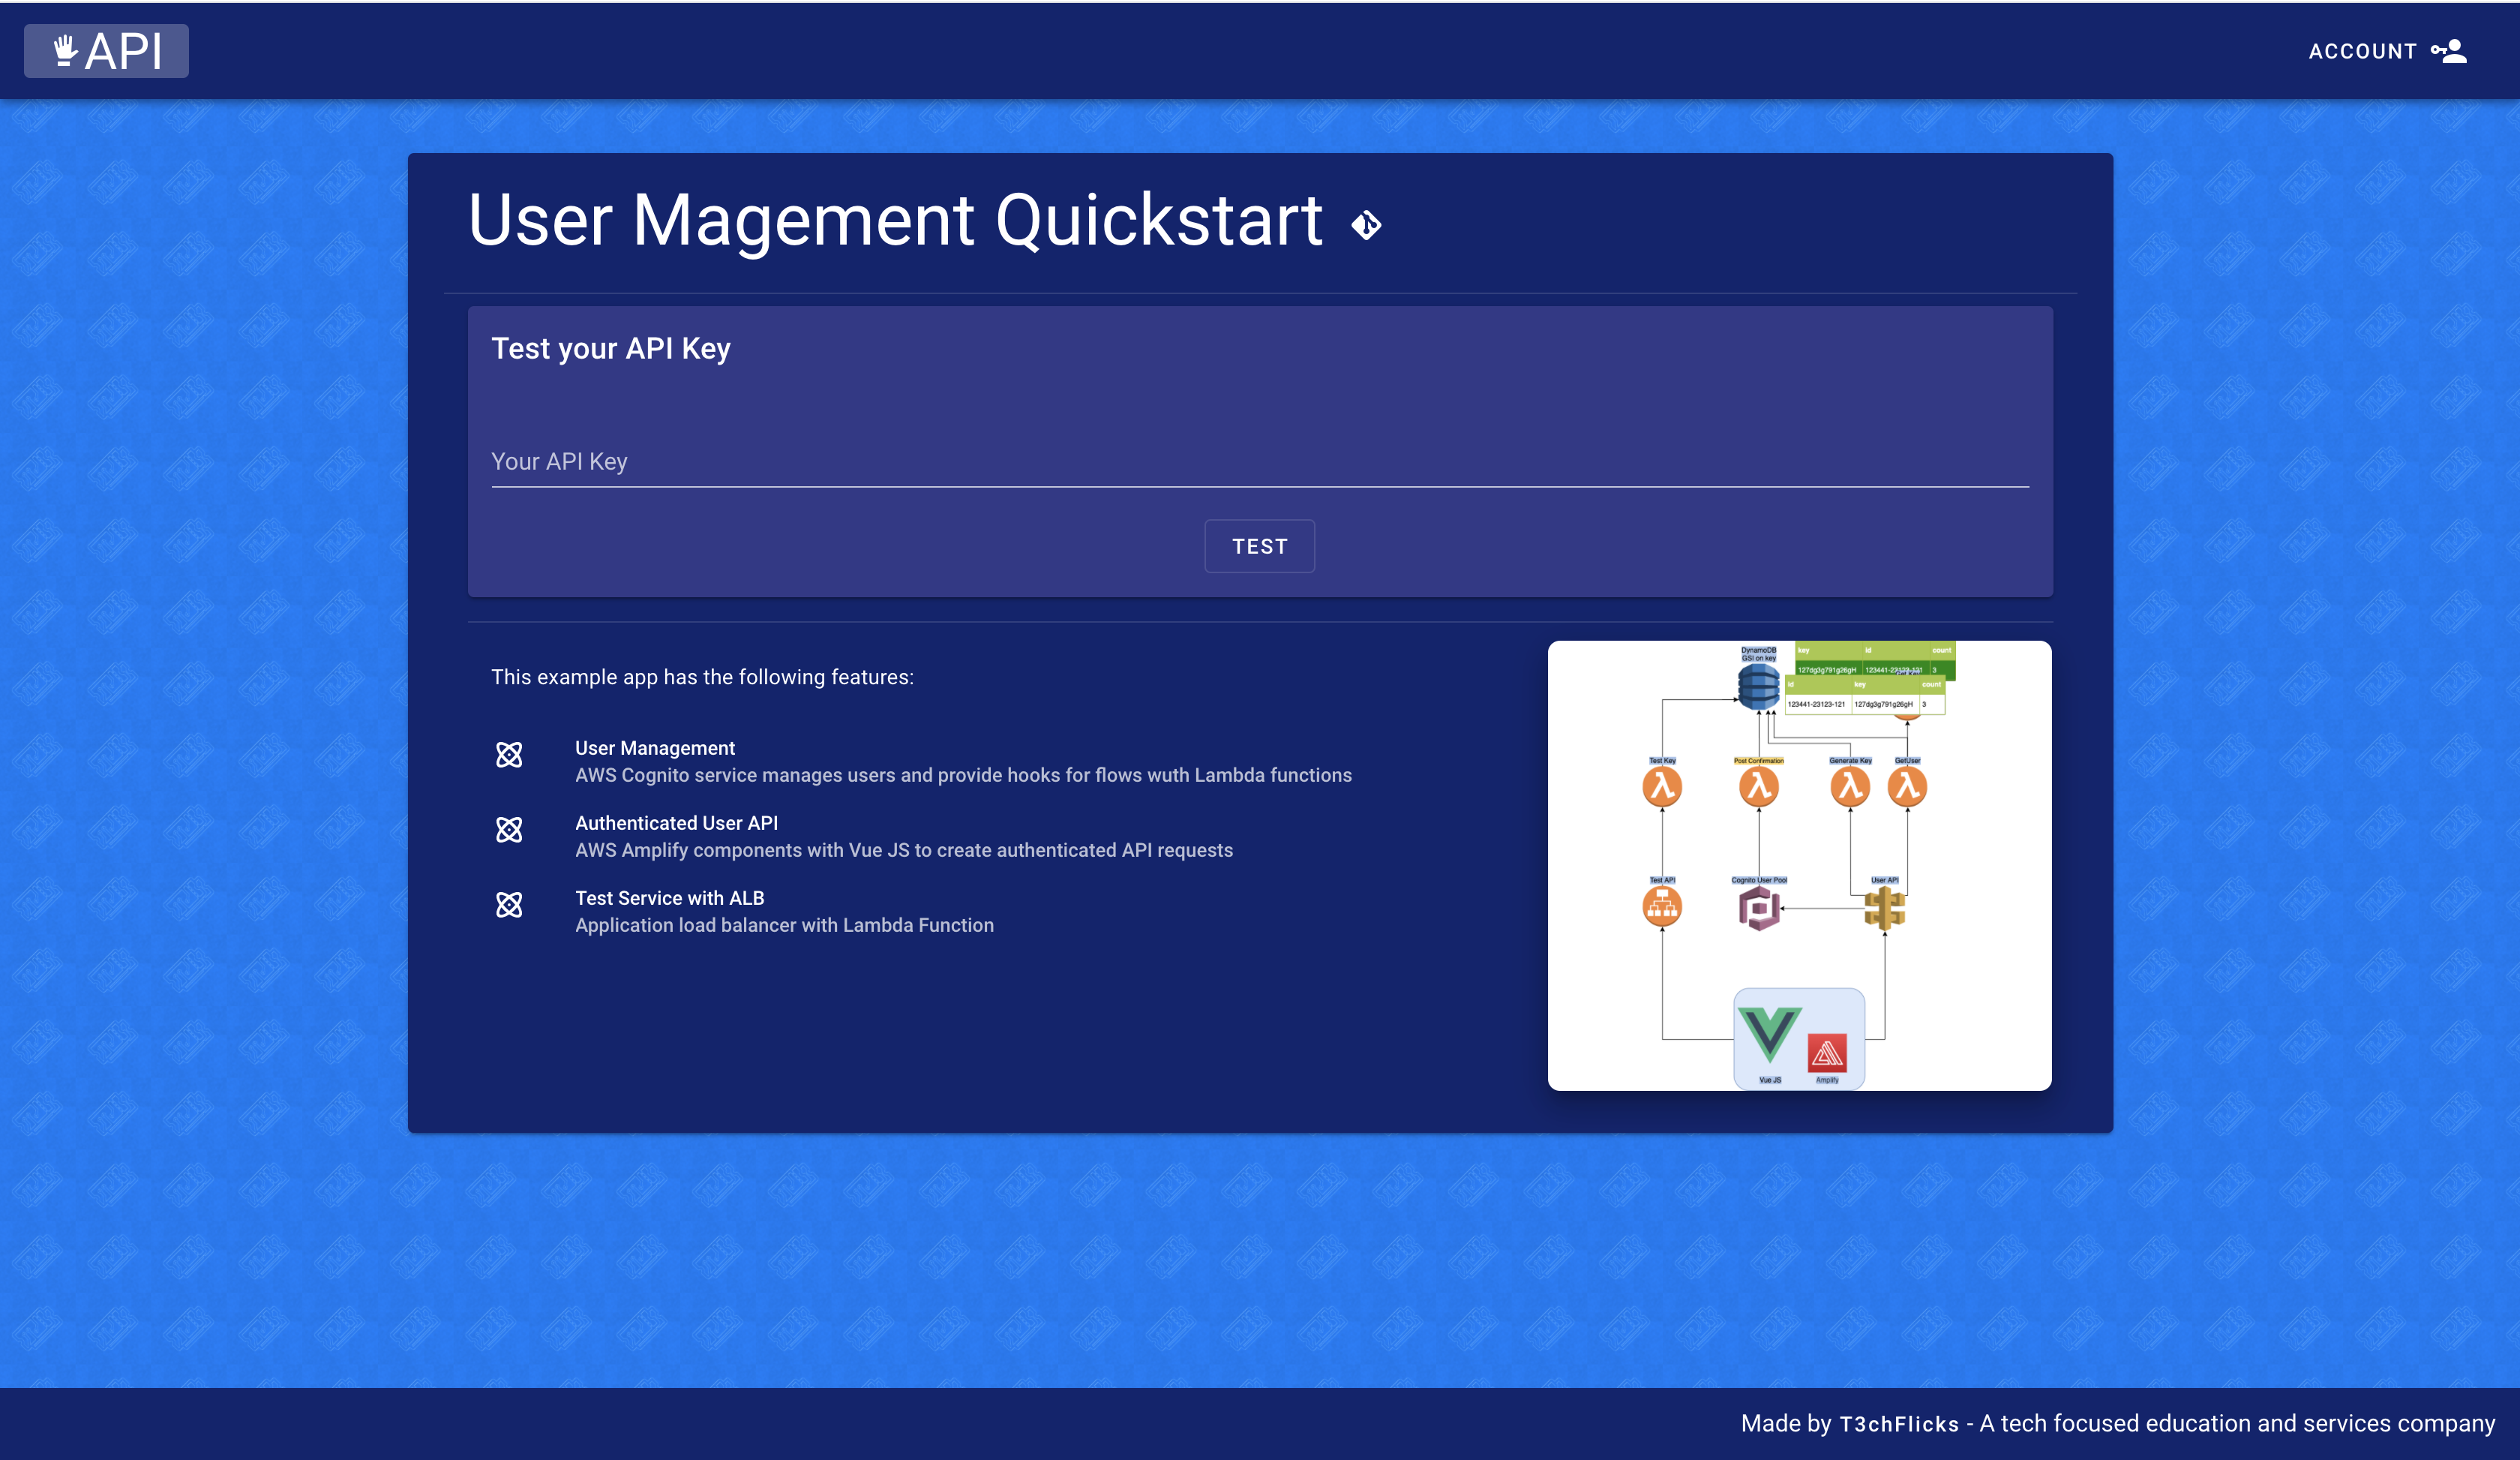The width and height of the screenshot is (2520, 1460).
Task: Click the account key-person icon
Action: (2449, 51)
